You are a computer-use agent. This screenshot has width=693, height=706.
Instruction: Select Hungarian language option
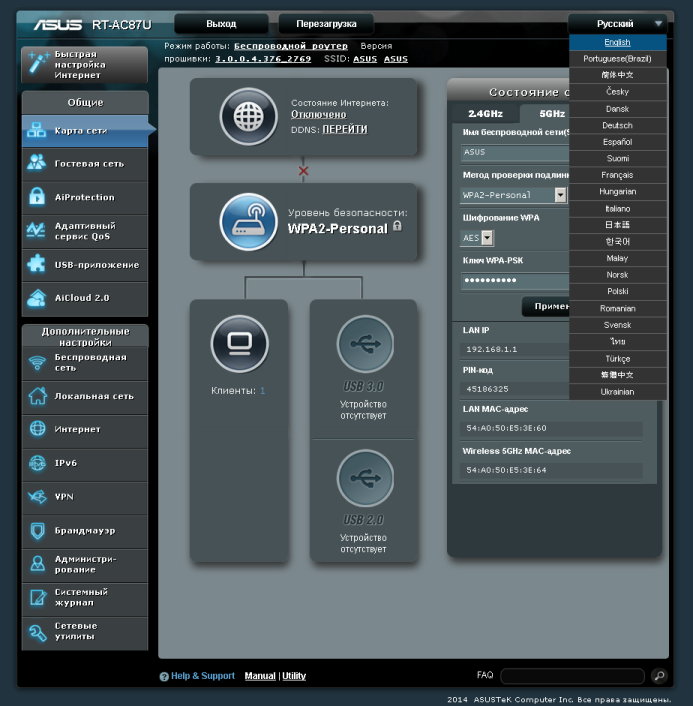pyautogui.click(x=617, y=192)
